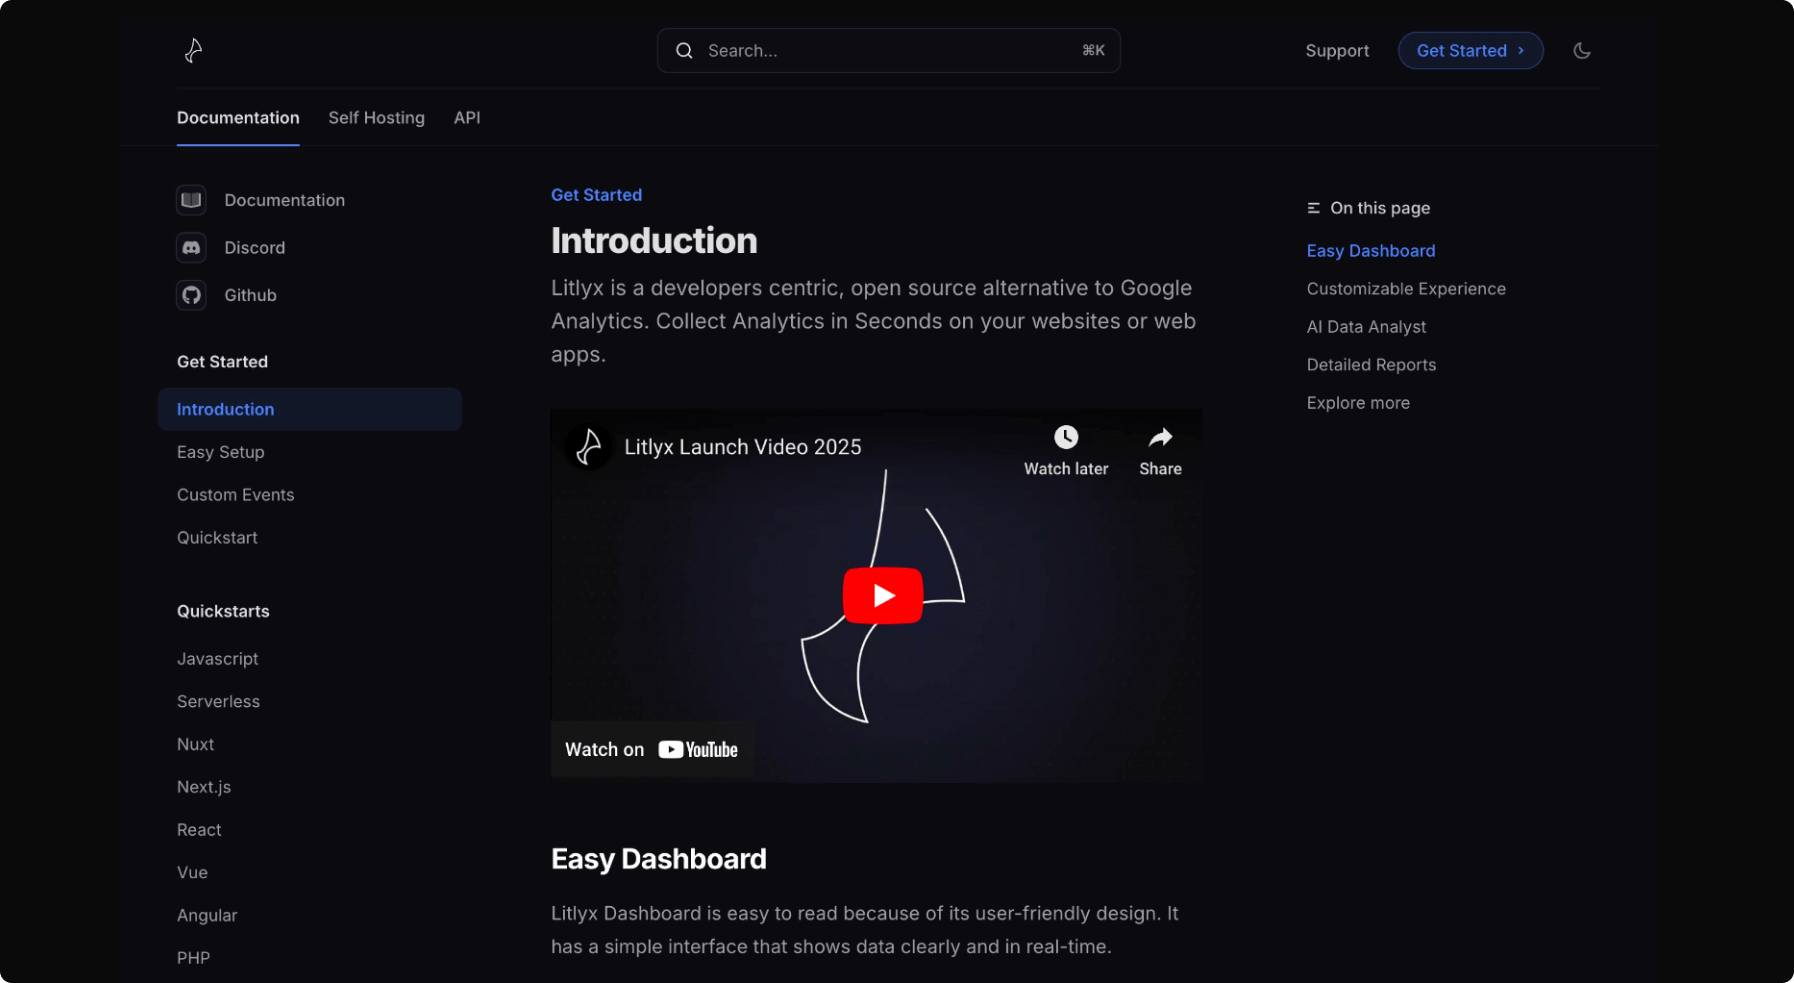Click Watch on YouTube button

[x=652, y=750]
